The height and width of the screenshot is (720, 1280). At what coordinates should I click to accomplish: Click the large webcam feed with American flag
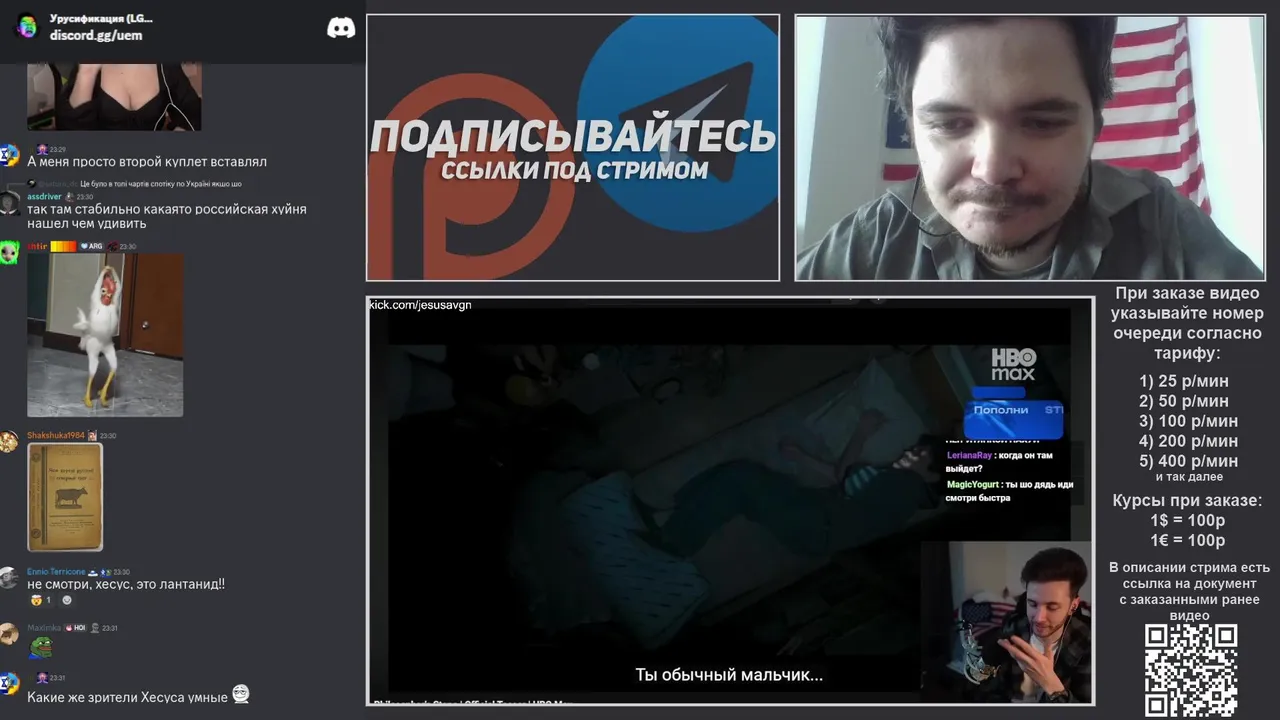point(1029,148)
